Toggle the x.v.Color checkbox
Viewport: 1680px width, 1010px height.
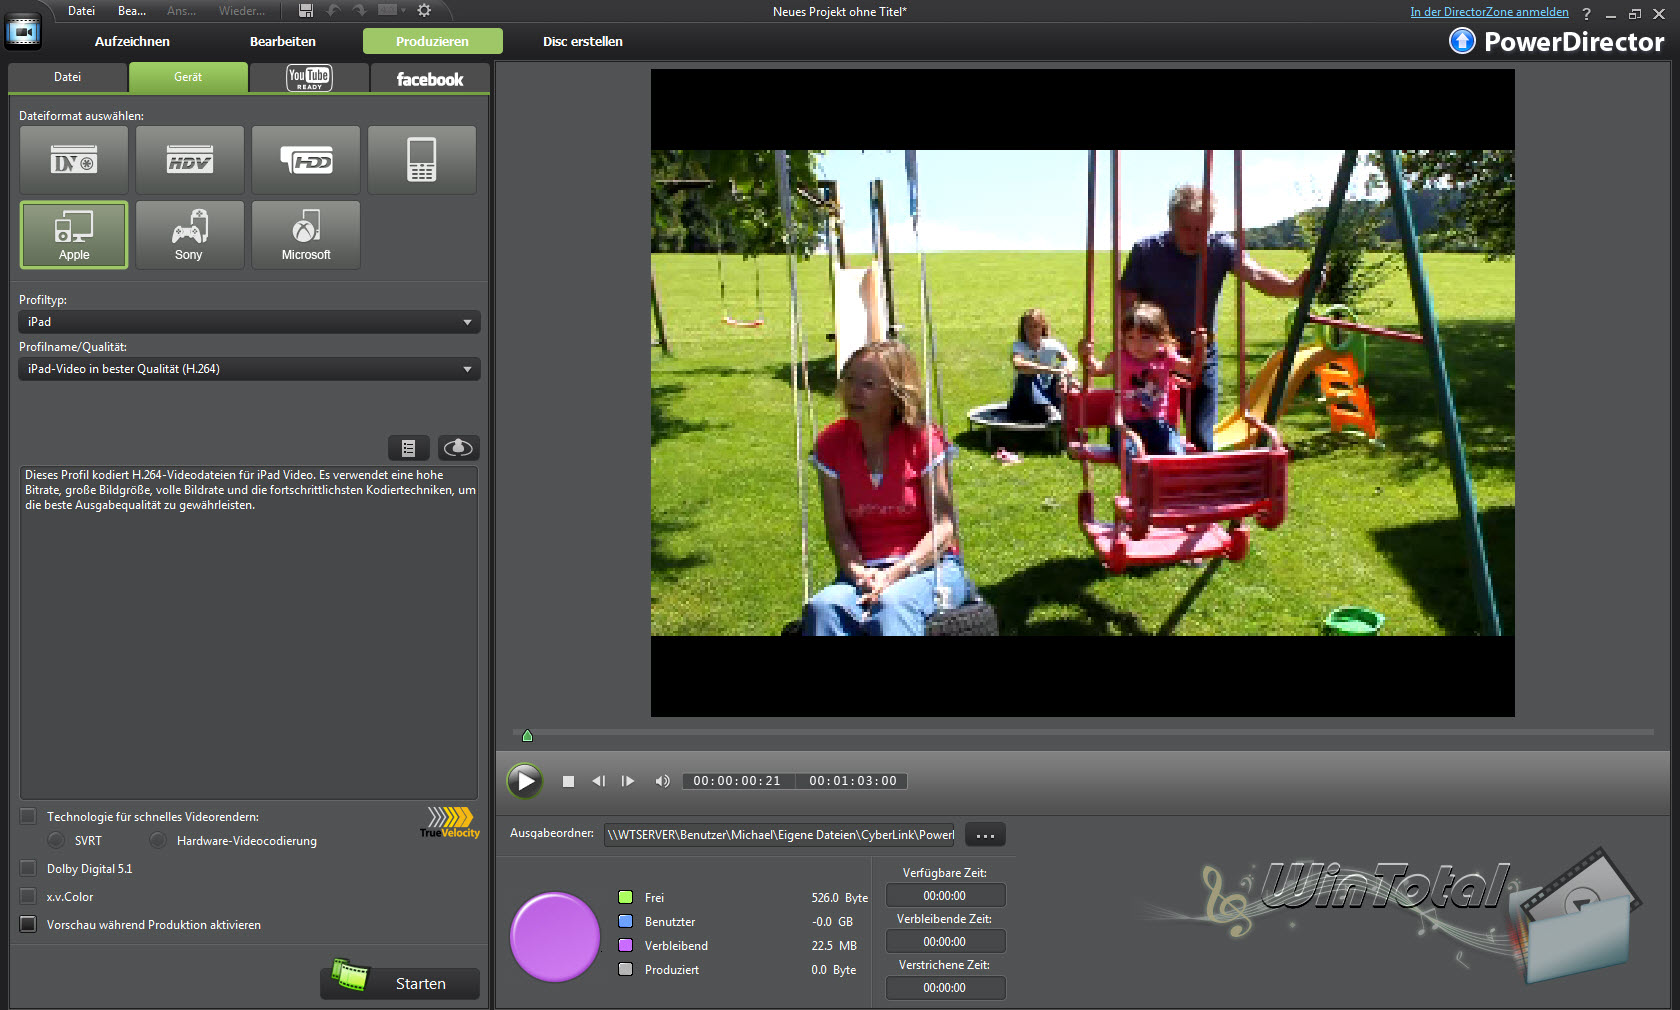pos(28,896)
